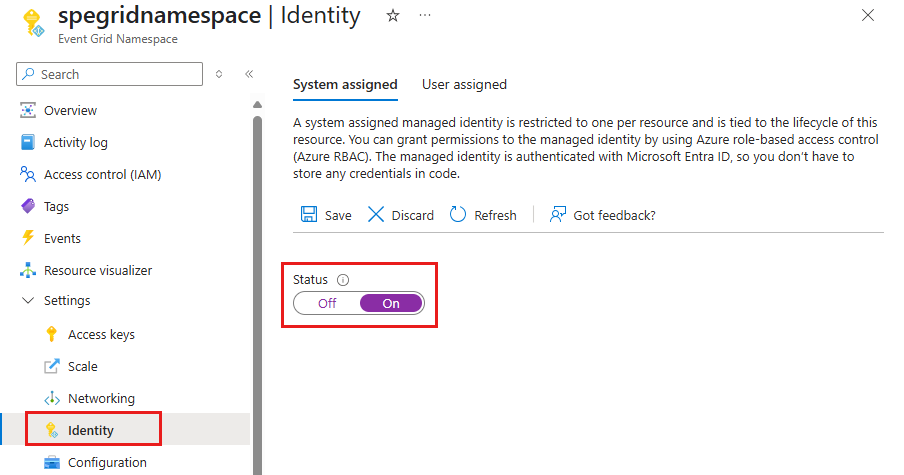Click the Refresh circular arrow icon

[x=458, y=215]
